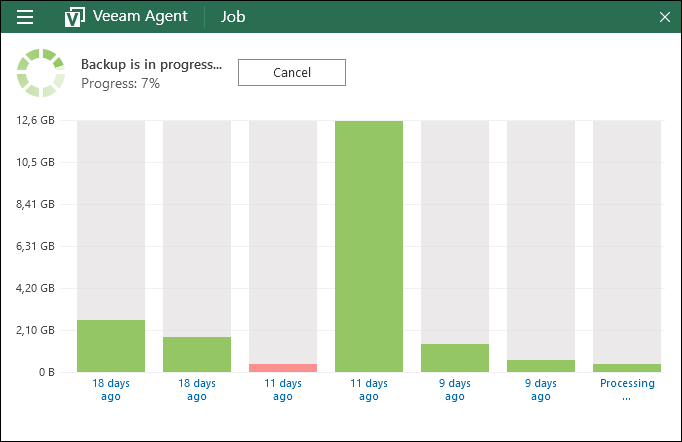Image resolution: width=682 pixels, height=442 pixels.
Task: Click the '8,41 GB' axis label
Action: pyautogui.click(x=35, y=204)
